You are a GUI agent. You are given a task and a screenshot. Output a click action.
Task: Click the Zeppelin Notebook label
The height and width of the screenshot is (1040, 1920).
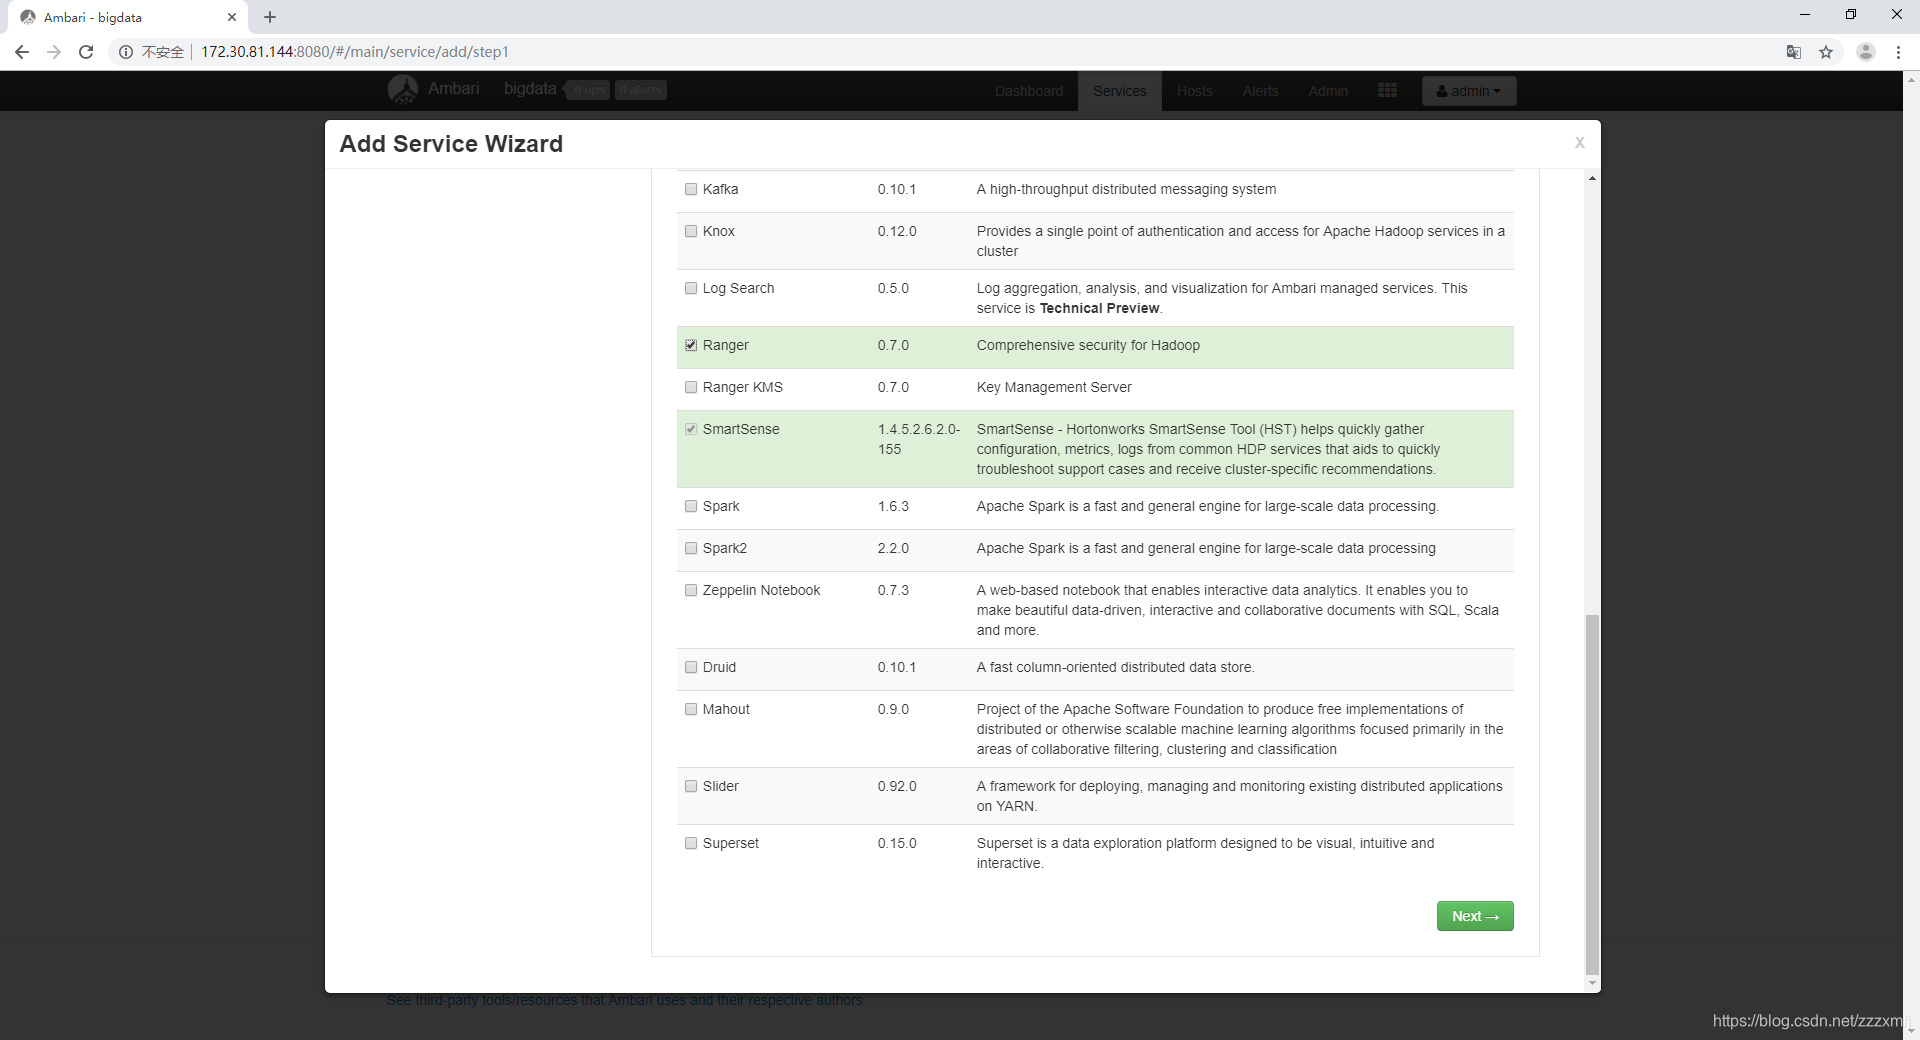(x=761, y=590)
